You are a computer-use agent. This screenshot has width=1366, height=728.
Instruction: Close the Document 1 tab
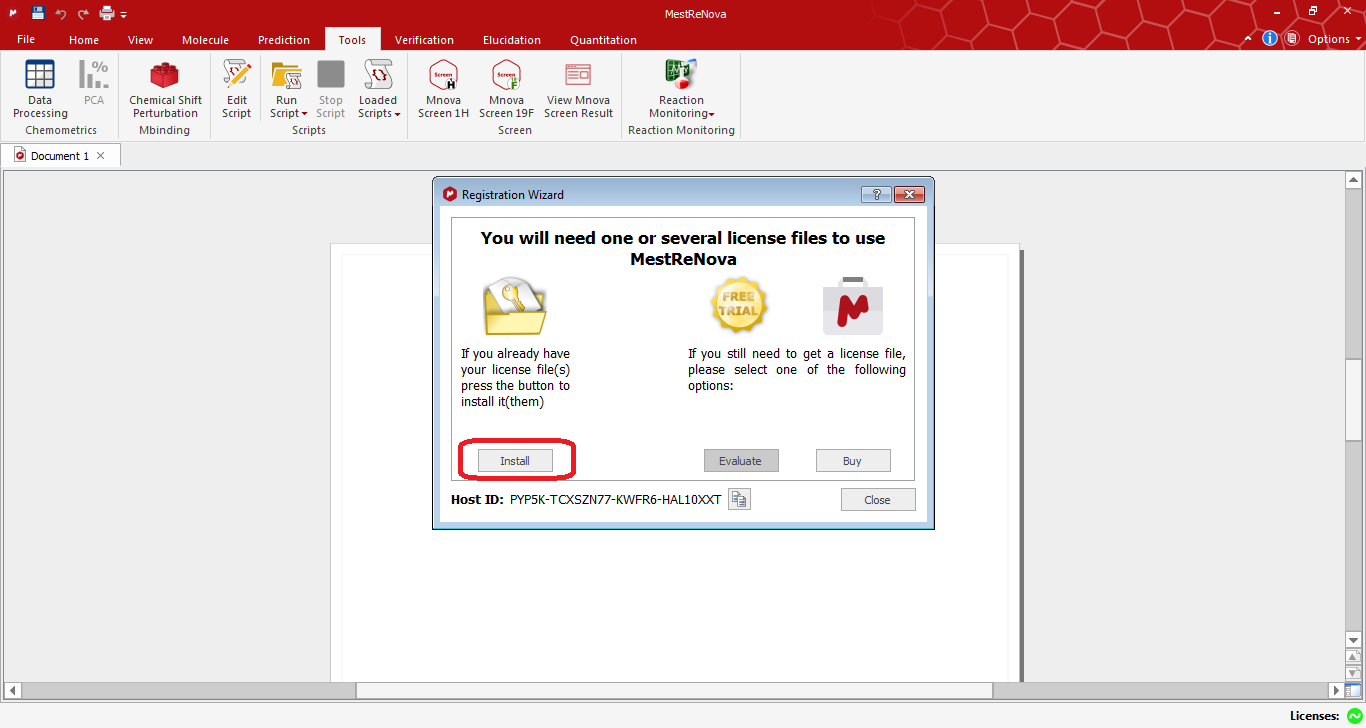click(x=101, y=156)
